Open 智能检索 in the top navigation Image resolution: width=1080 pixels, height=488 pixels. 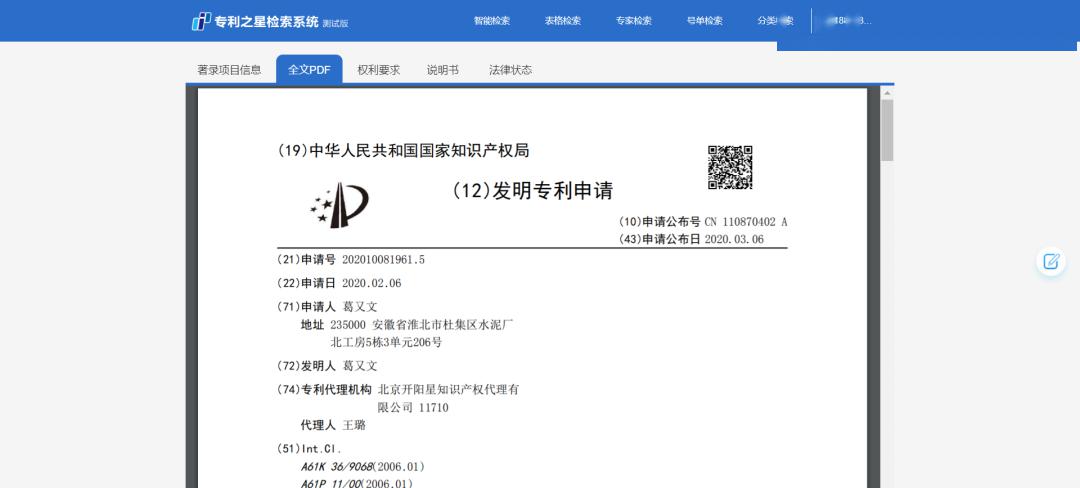point(492,21)
